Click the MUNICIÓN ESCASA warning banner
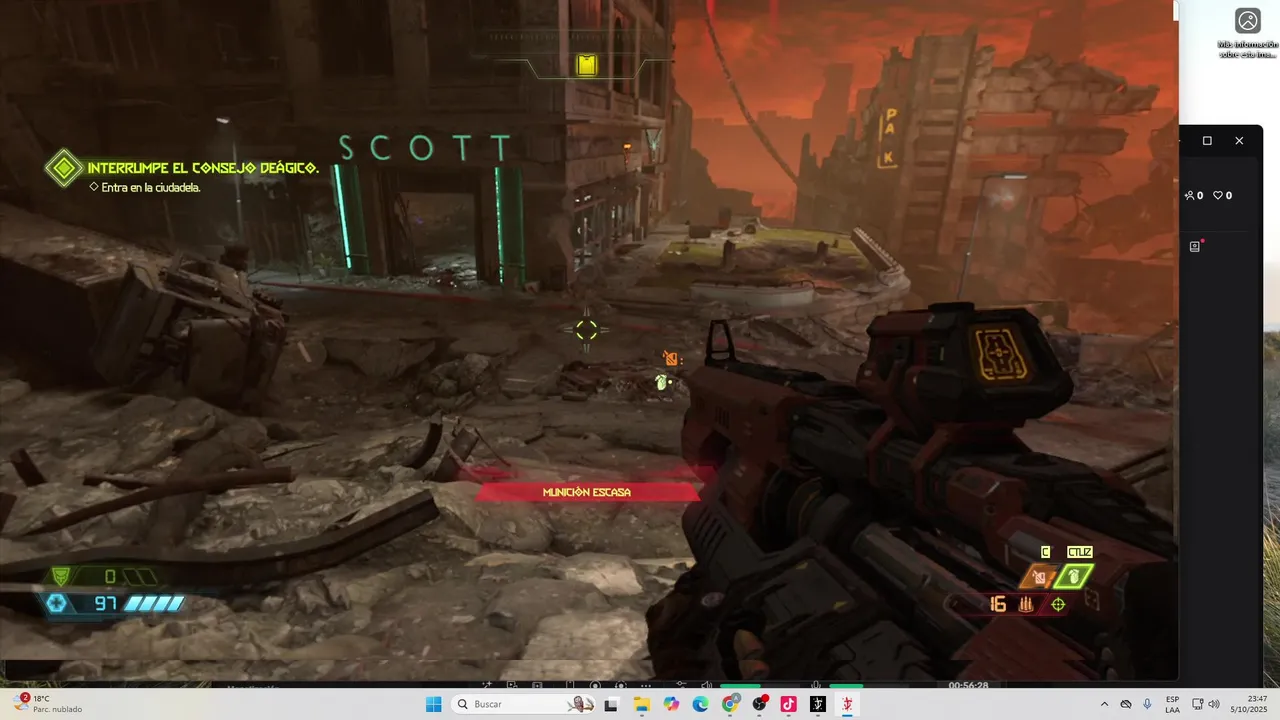 point(587,492)
